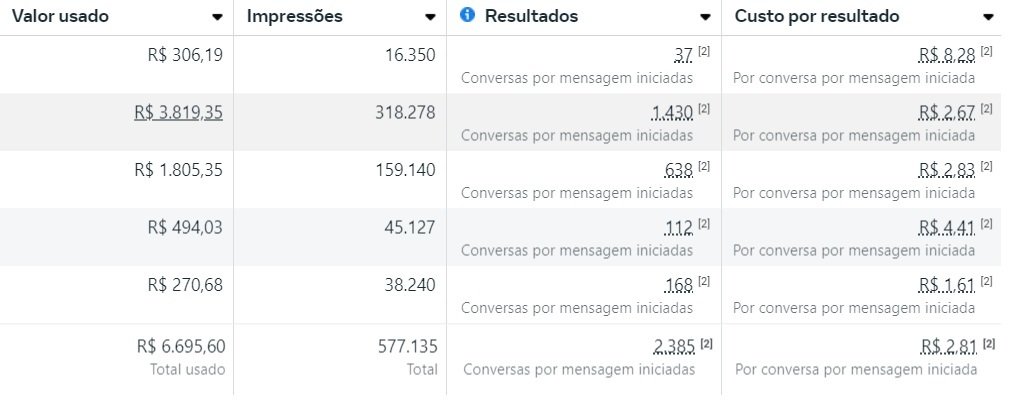Image resolution: width=1011 pixels, height=409 pixels.
Task: Click the total 2.385 results value
Action: coord(673,347)
